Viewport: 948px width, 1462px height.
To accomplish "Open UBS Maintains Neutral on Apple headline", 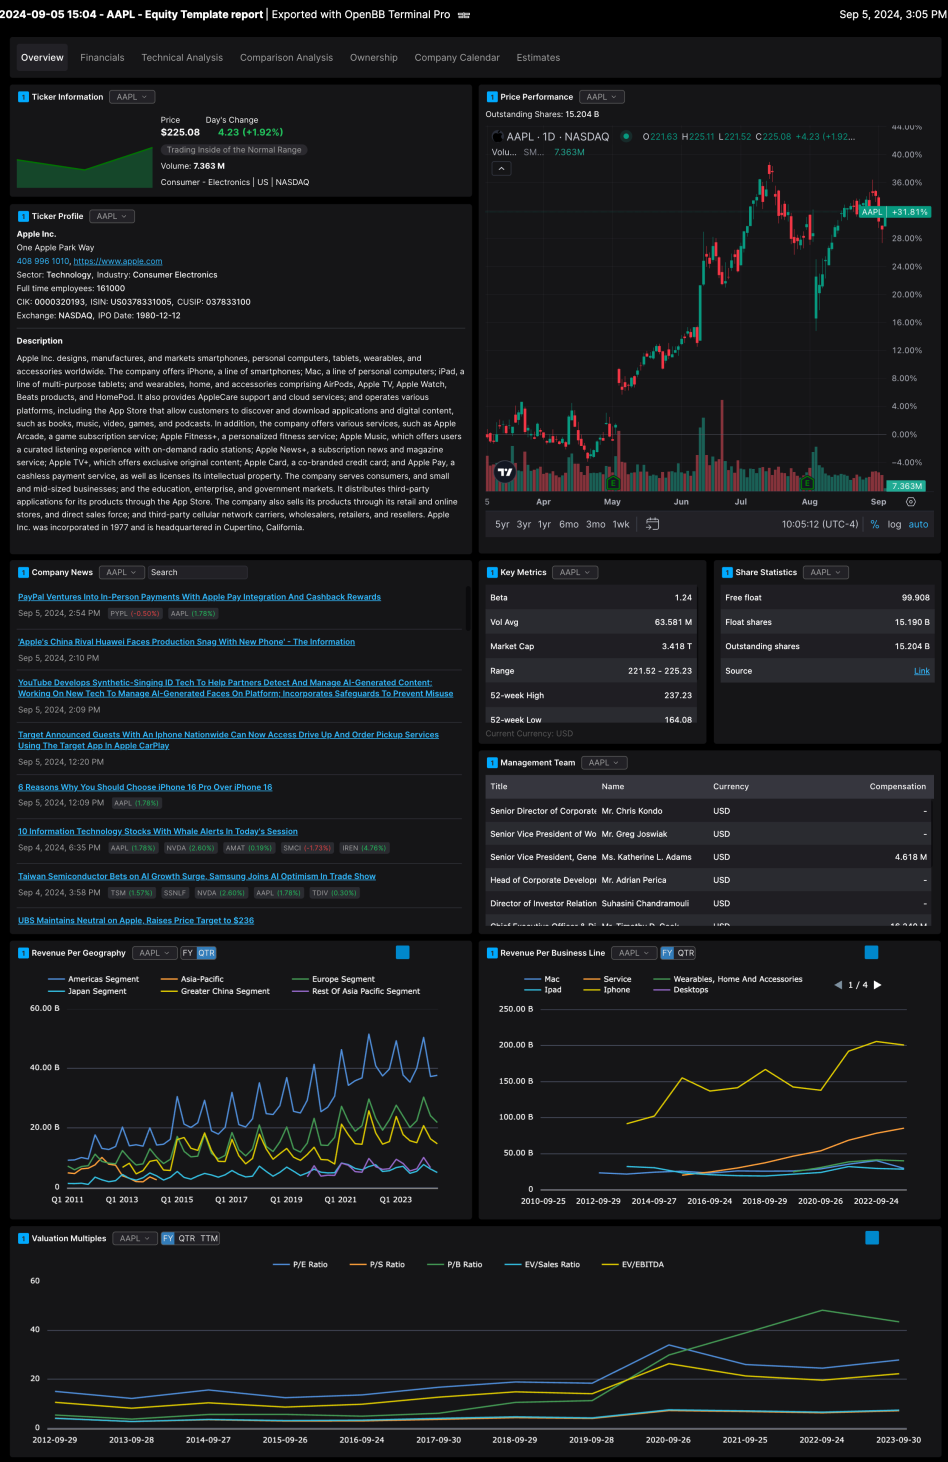I will pyautogui.click(x=136, y=921).
